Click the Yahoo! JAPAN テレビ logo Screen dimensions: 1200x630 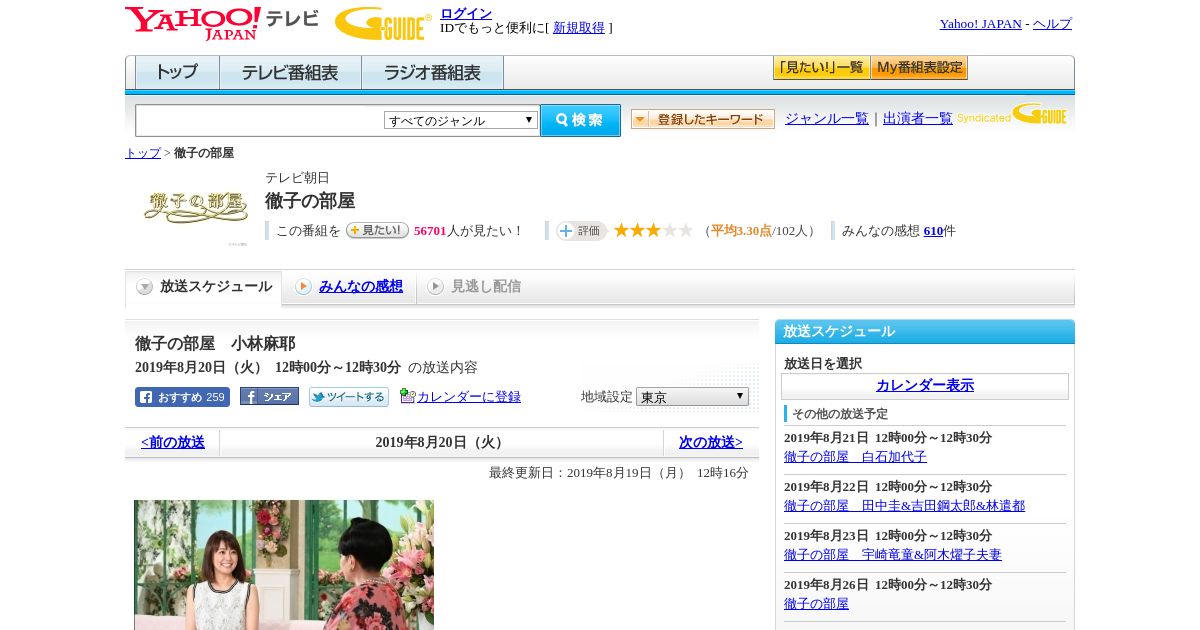(221, 23)
